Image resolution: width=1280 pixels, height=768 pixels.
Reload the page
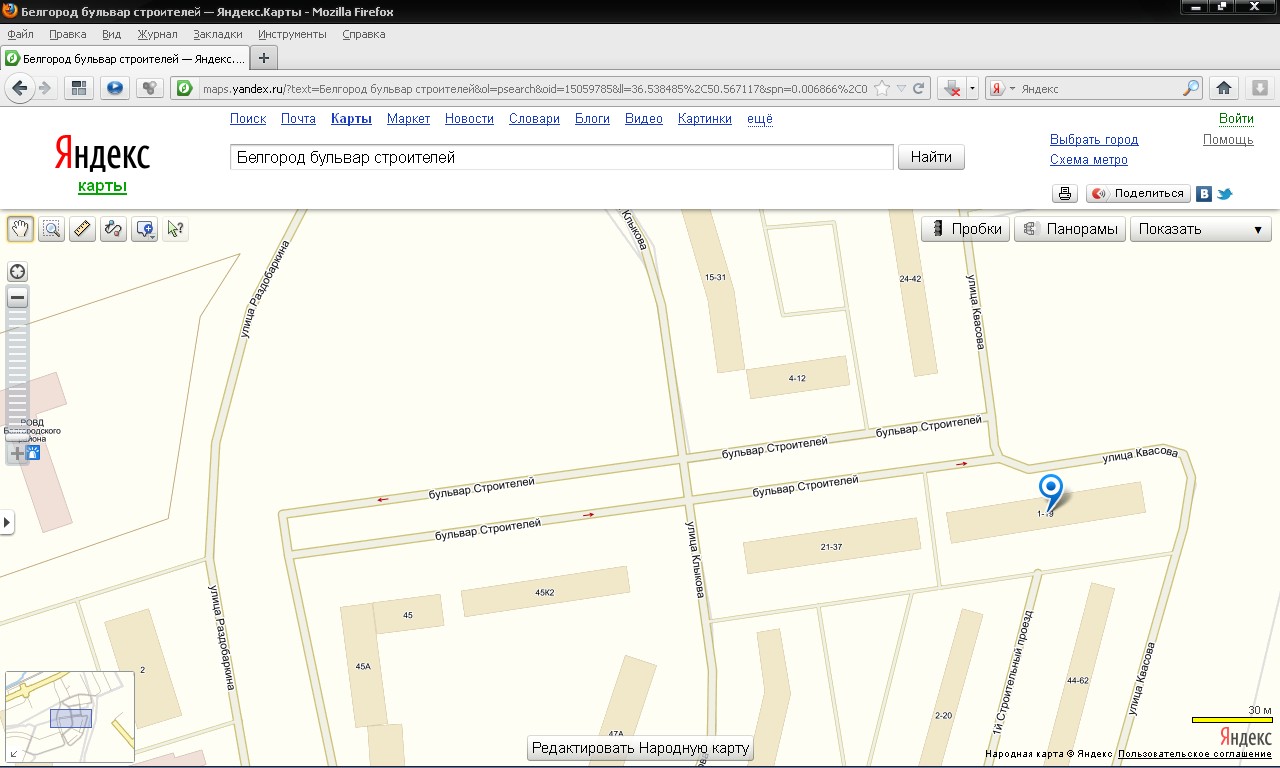(918, 88)
